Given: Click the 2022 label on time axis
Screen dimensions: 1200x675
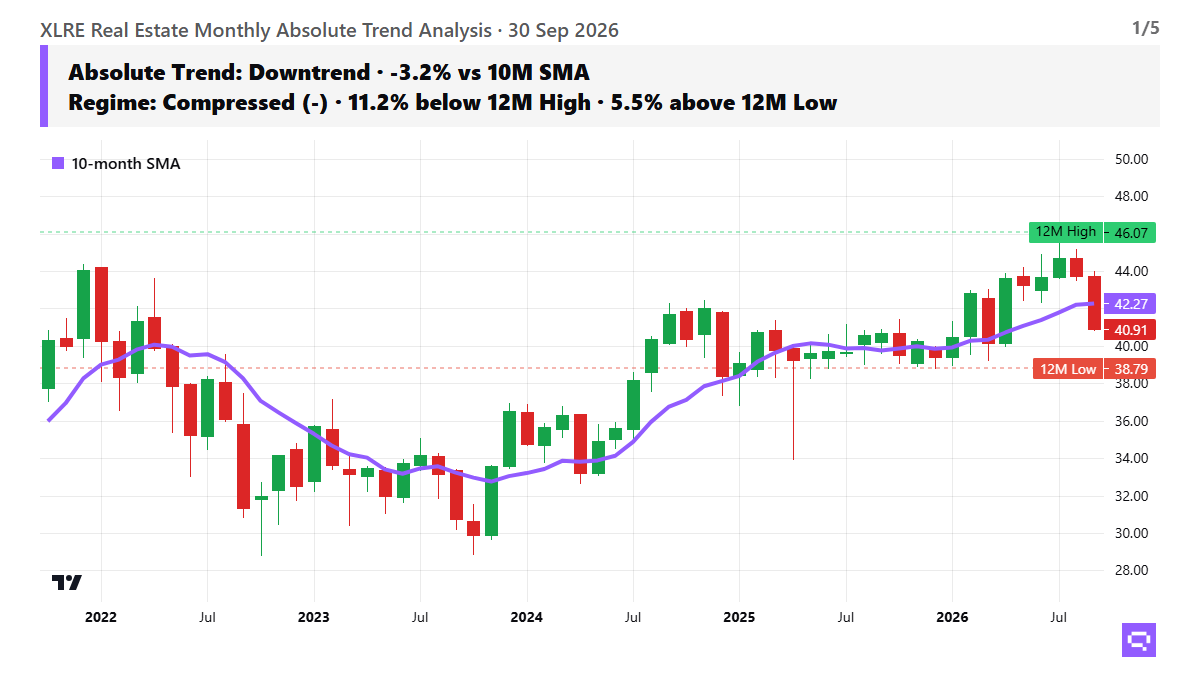Looking at the screenshot, I should point(101,617).
